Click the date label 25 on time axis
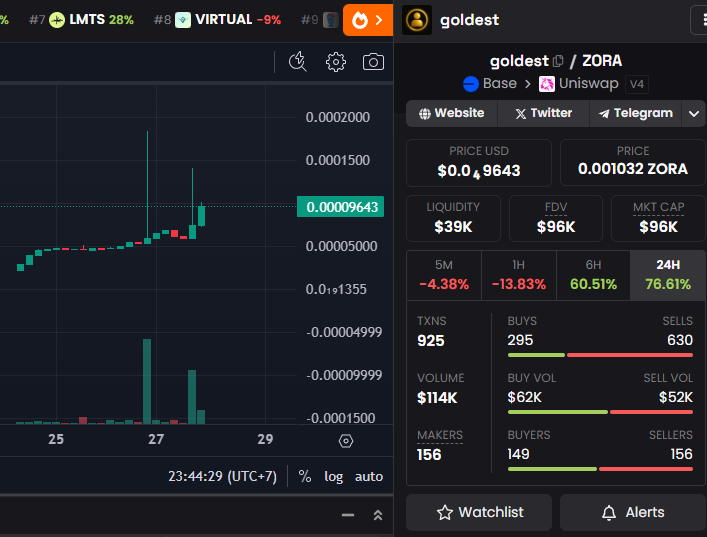 (56, 439)
